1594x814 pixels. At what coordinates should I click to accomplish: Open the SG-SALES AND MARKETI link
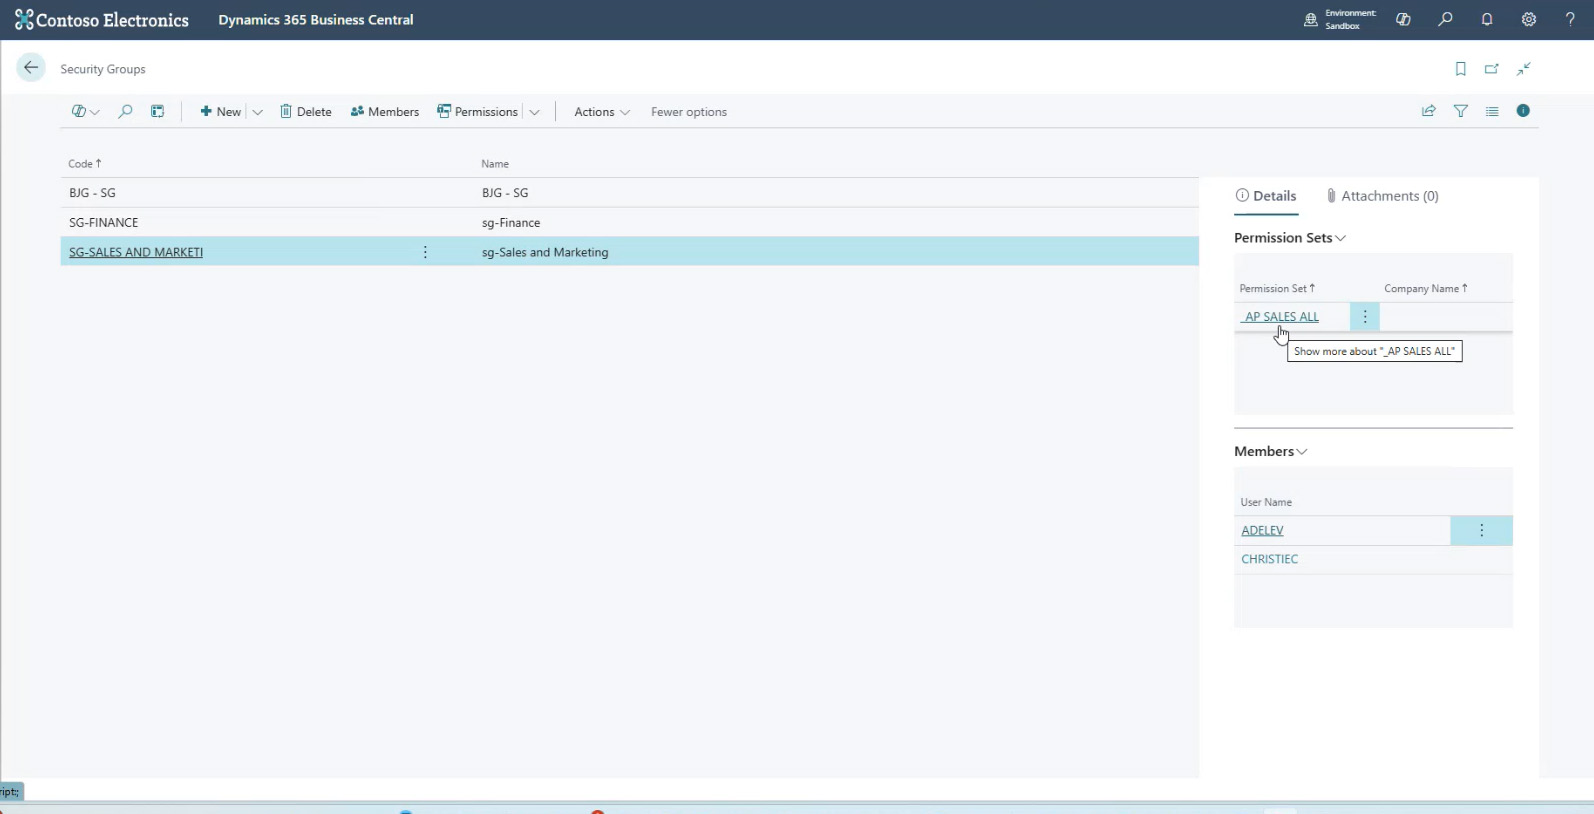pyautogui.click(x=136, y=252)
